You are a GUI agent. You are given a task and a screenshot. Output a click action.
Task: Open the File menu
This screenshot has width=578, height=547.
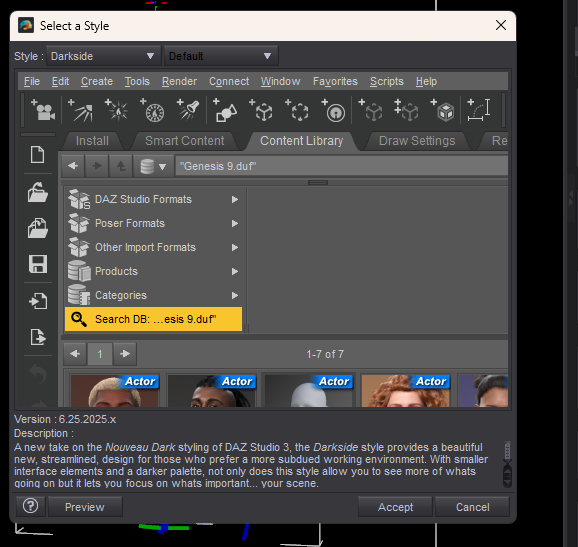[x=32, y=81]
